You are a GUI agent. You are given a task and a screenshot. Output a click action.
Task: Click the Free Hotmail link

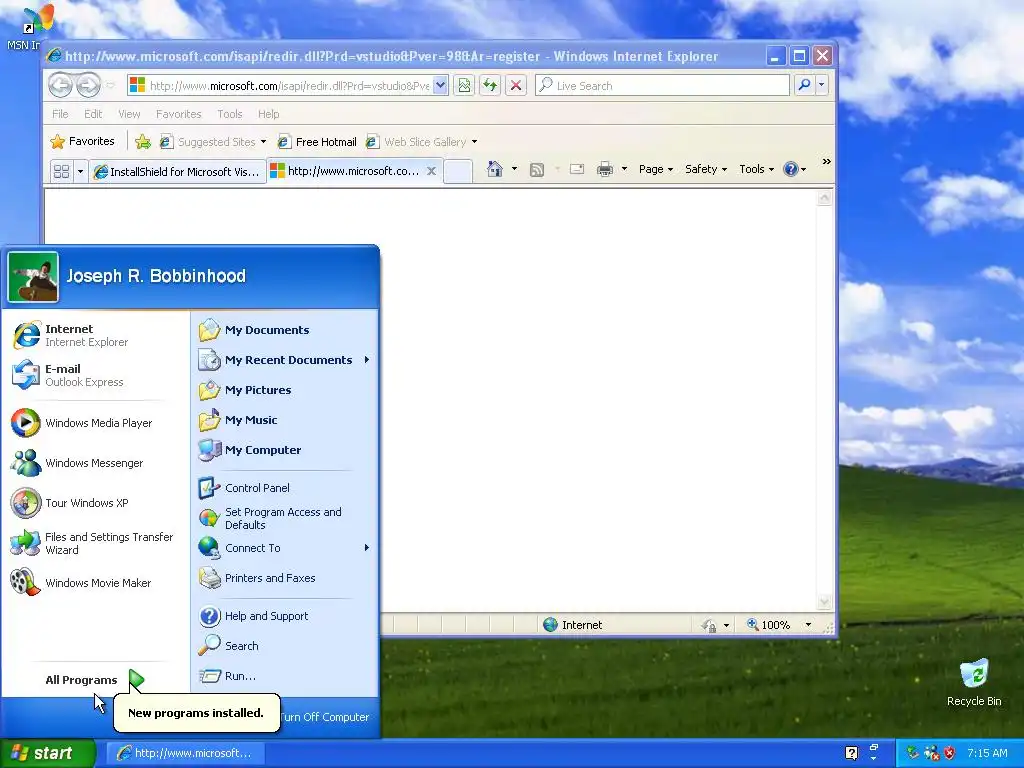[x=317, y=142]
